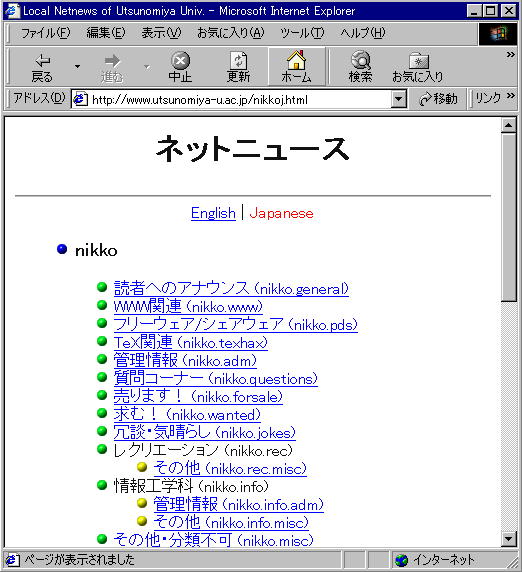Viewport: 522px width, 572px height.
Task: Click the Stop (中止) toolbar icon
Action: pos(181,60)
